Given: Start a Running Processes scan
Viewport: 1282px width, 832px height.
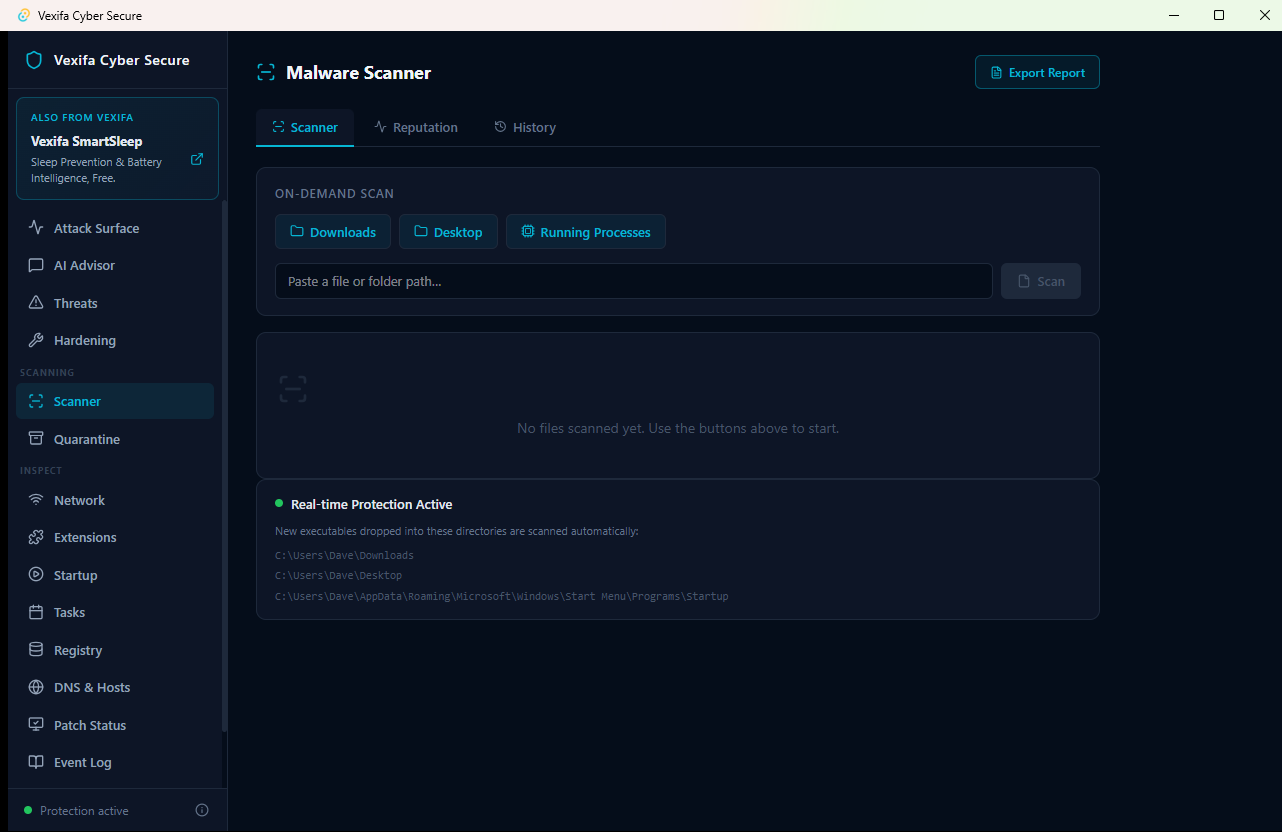Looking at the screenshot, I should 586,232.
